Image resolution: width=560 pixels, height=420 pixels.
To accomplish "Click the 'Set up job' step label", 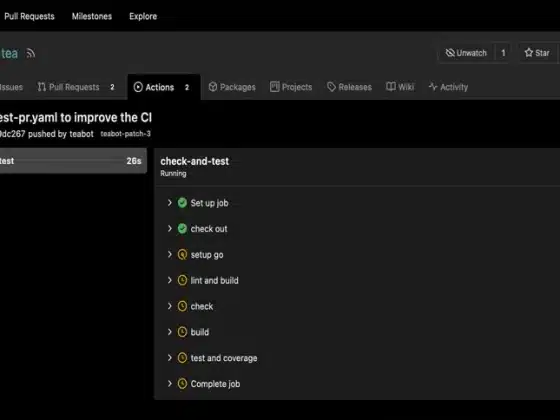I will (x=209, y=203).
